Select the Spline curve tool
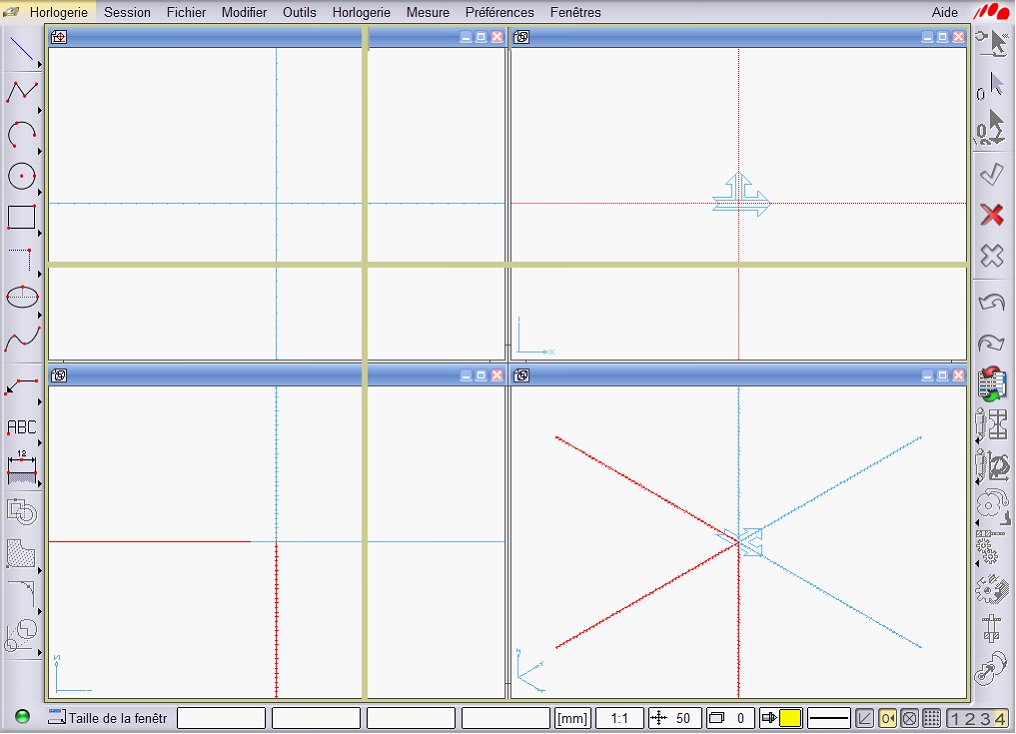The image size is (1016, 734). [21, 338]
